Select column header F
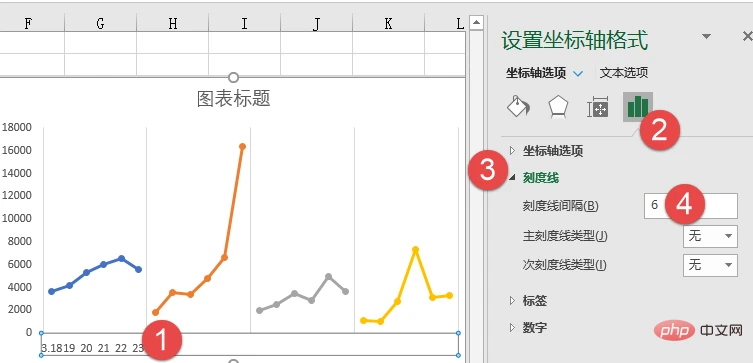 point(29,23)
